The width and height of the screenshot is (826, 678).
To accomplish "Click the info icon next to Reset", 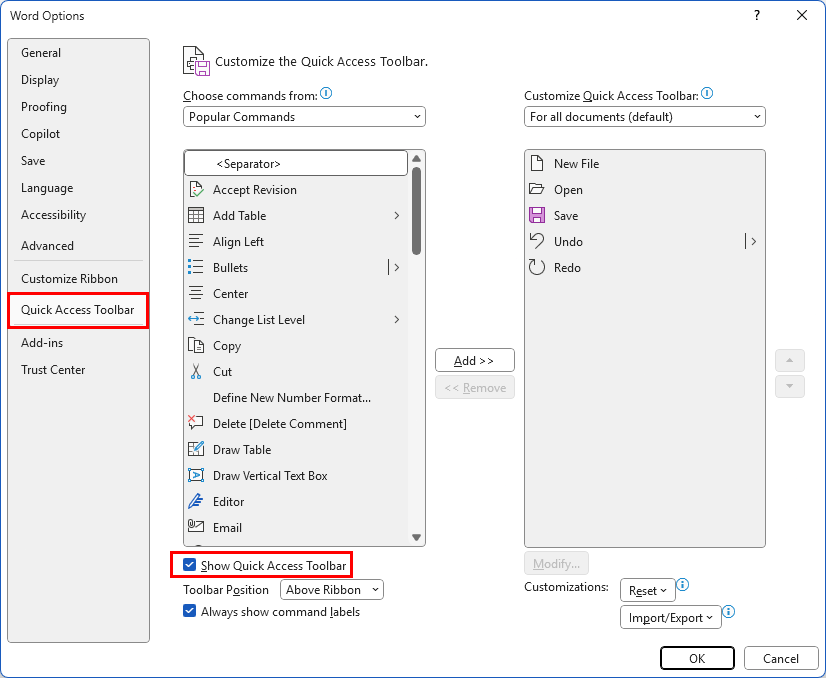I will (683, 585).
